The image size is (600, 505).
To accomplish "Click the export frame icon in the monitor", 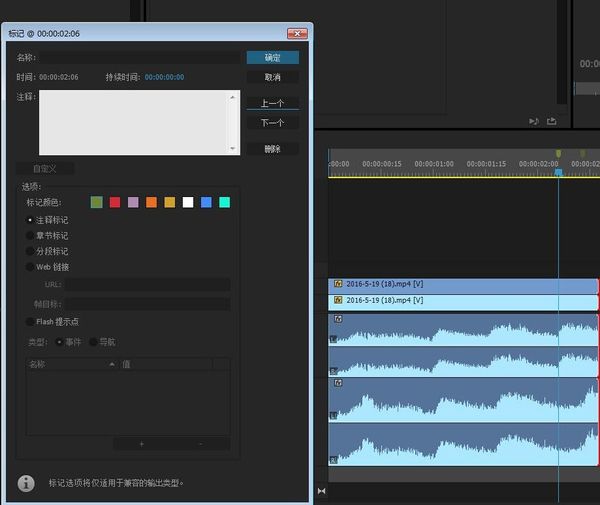I will pyautogui.click(x=551, y=121).
